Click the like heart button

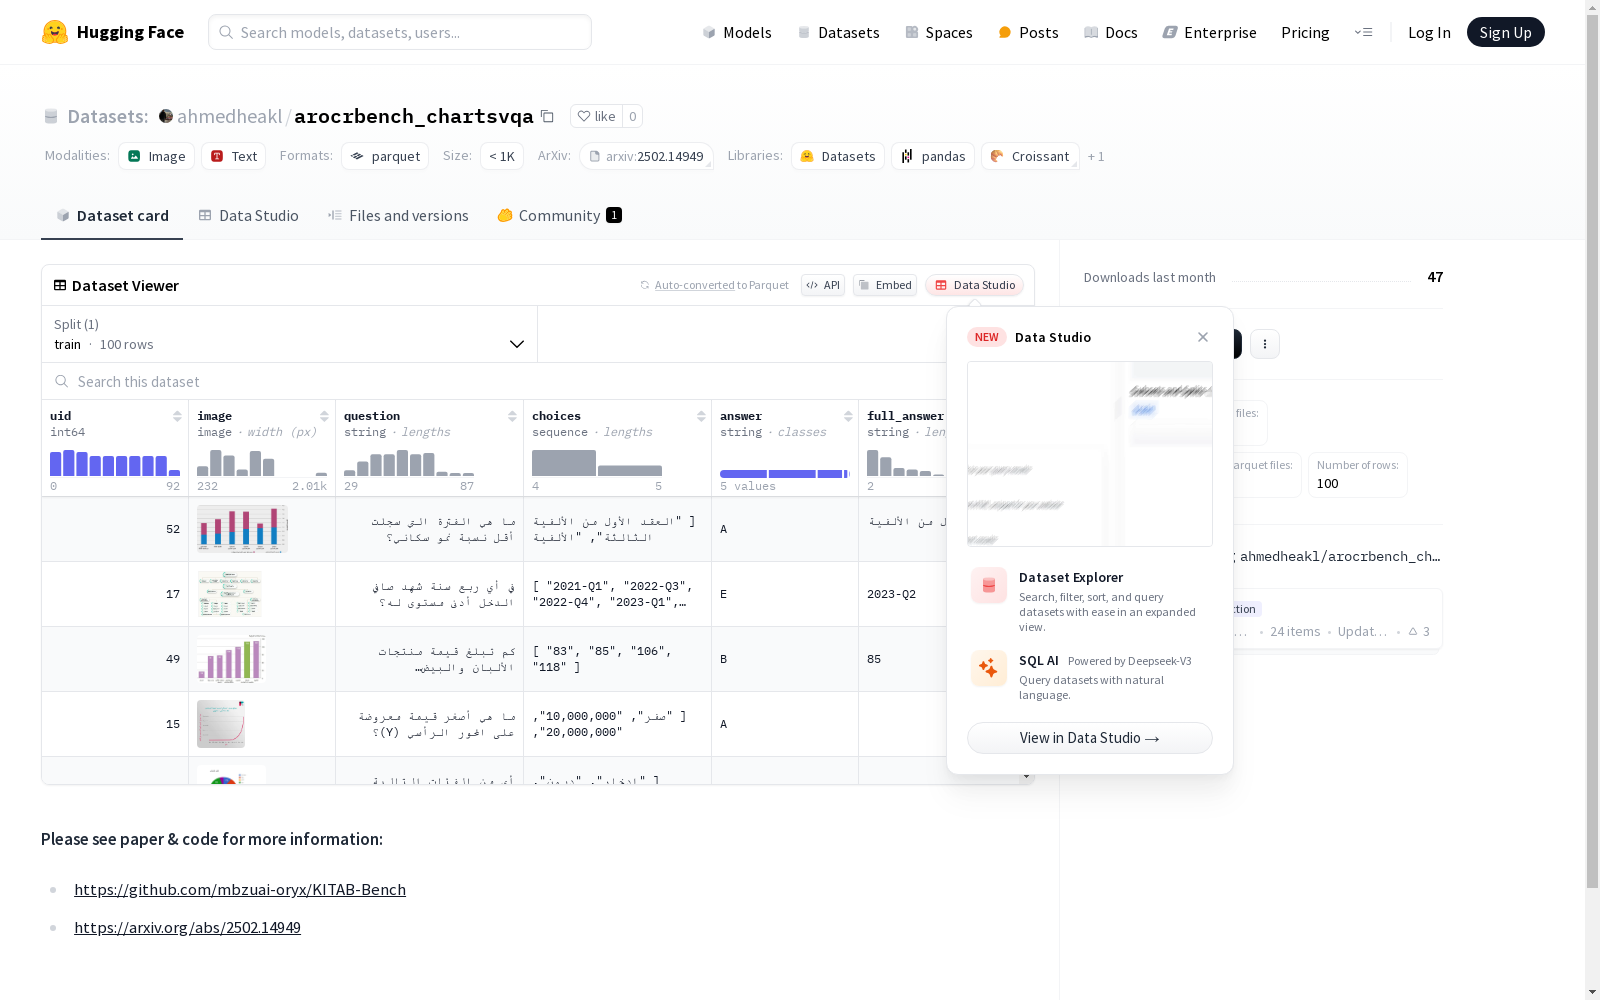[x=596, y=116]
